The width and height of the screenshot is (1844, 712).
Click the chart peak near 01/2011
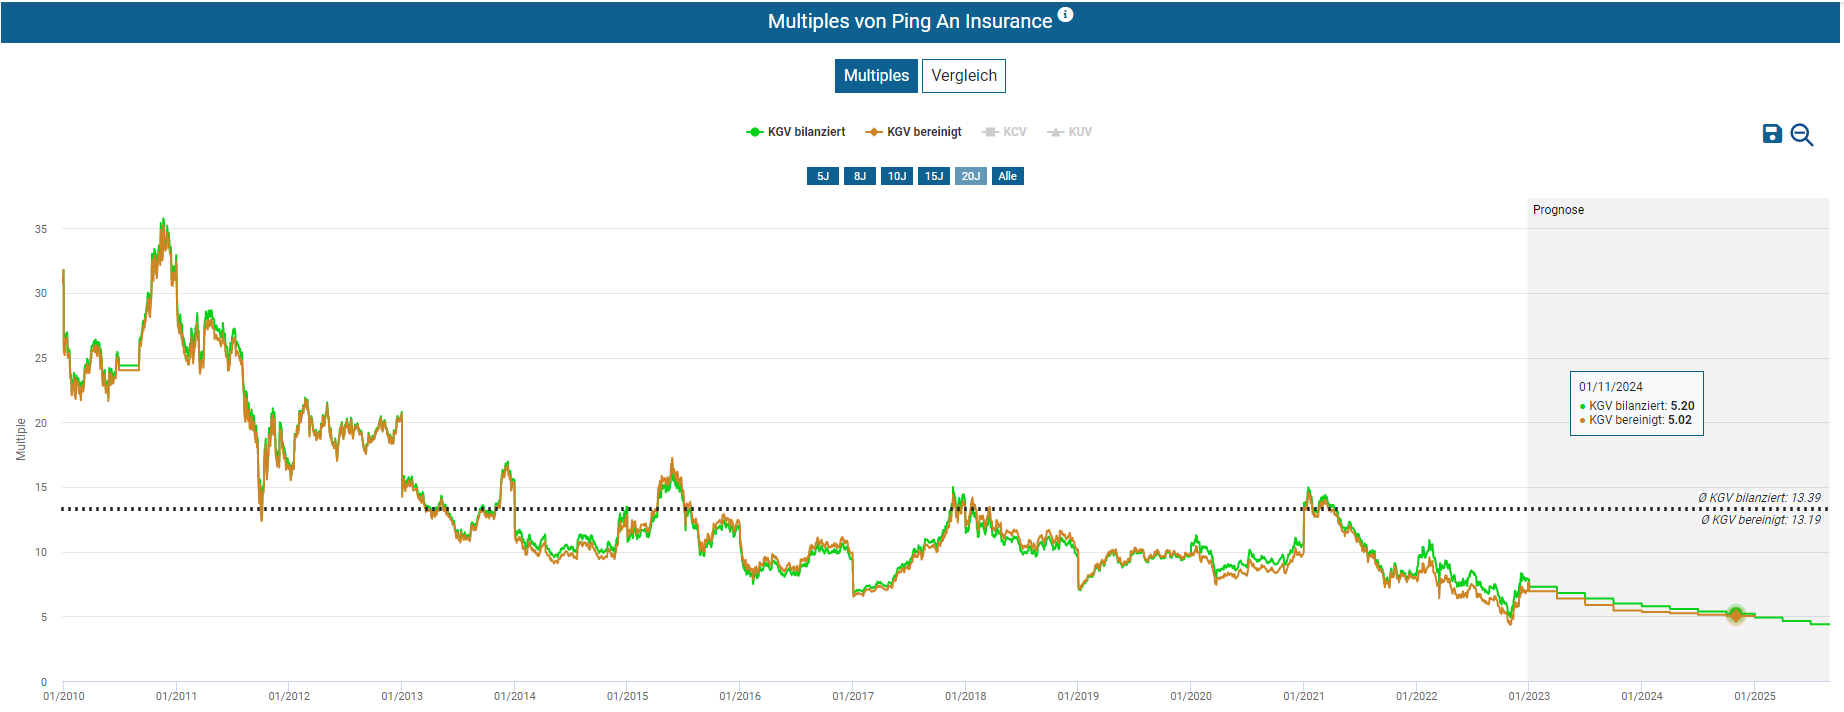pos(163,221)
